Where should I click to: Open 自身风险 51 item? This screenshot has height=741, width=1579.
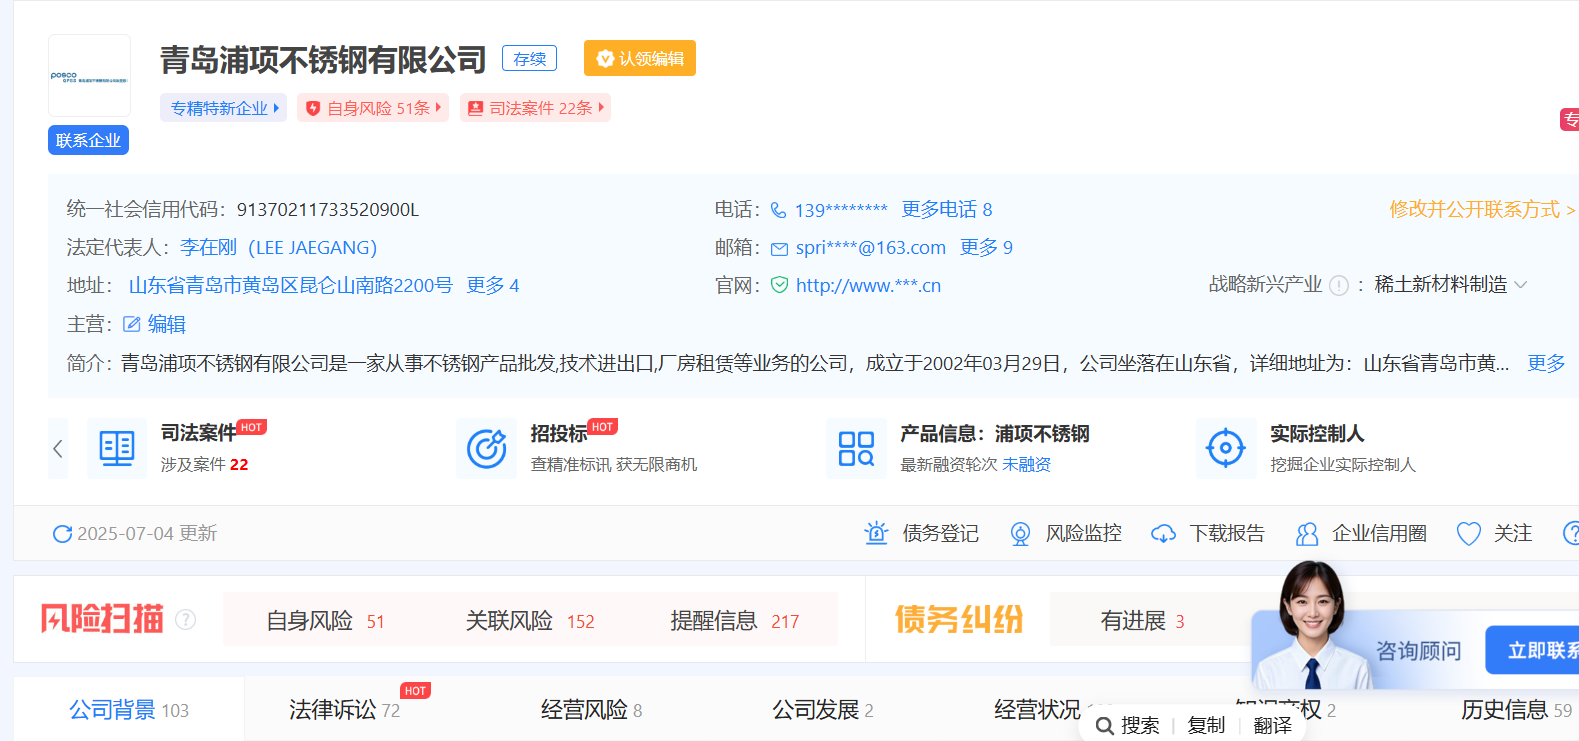(325, 621)
